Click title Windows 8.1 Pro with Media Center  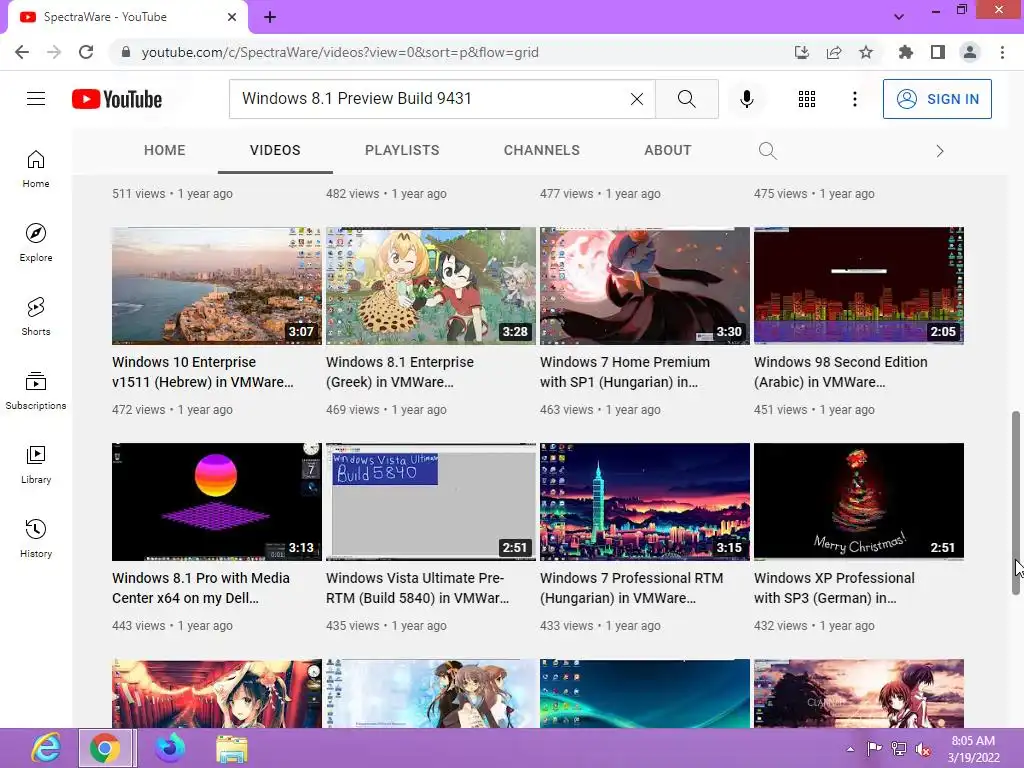[200, 588]
